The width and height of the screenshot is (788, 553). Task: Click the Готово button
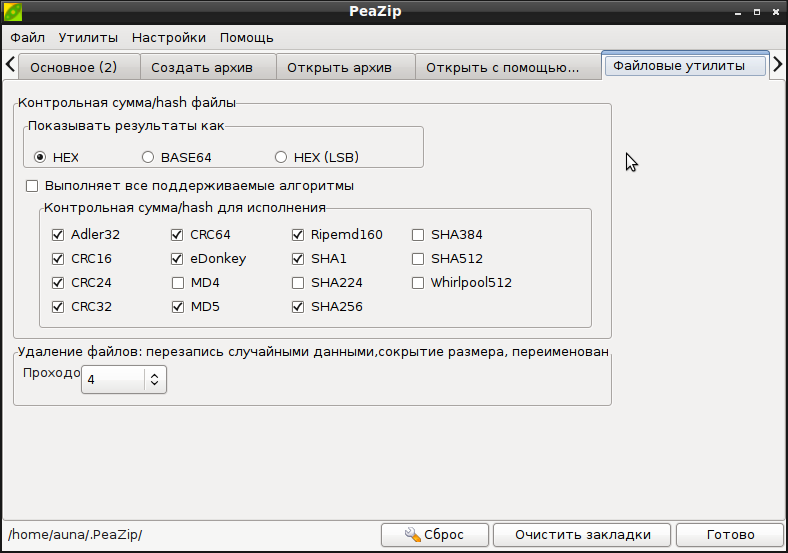[730, 535]
